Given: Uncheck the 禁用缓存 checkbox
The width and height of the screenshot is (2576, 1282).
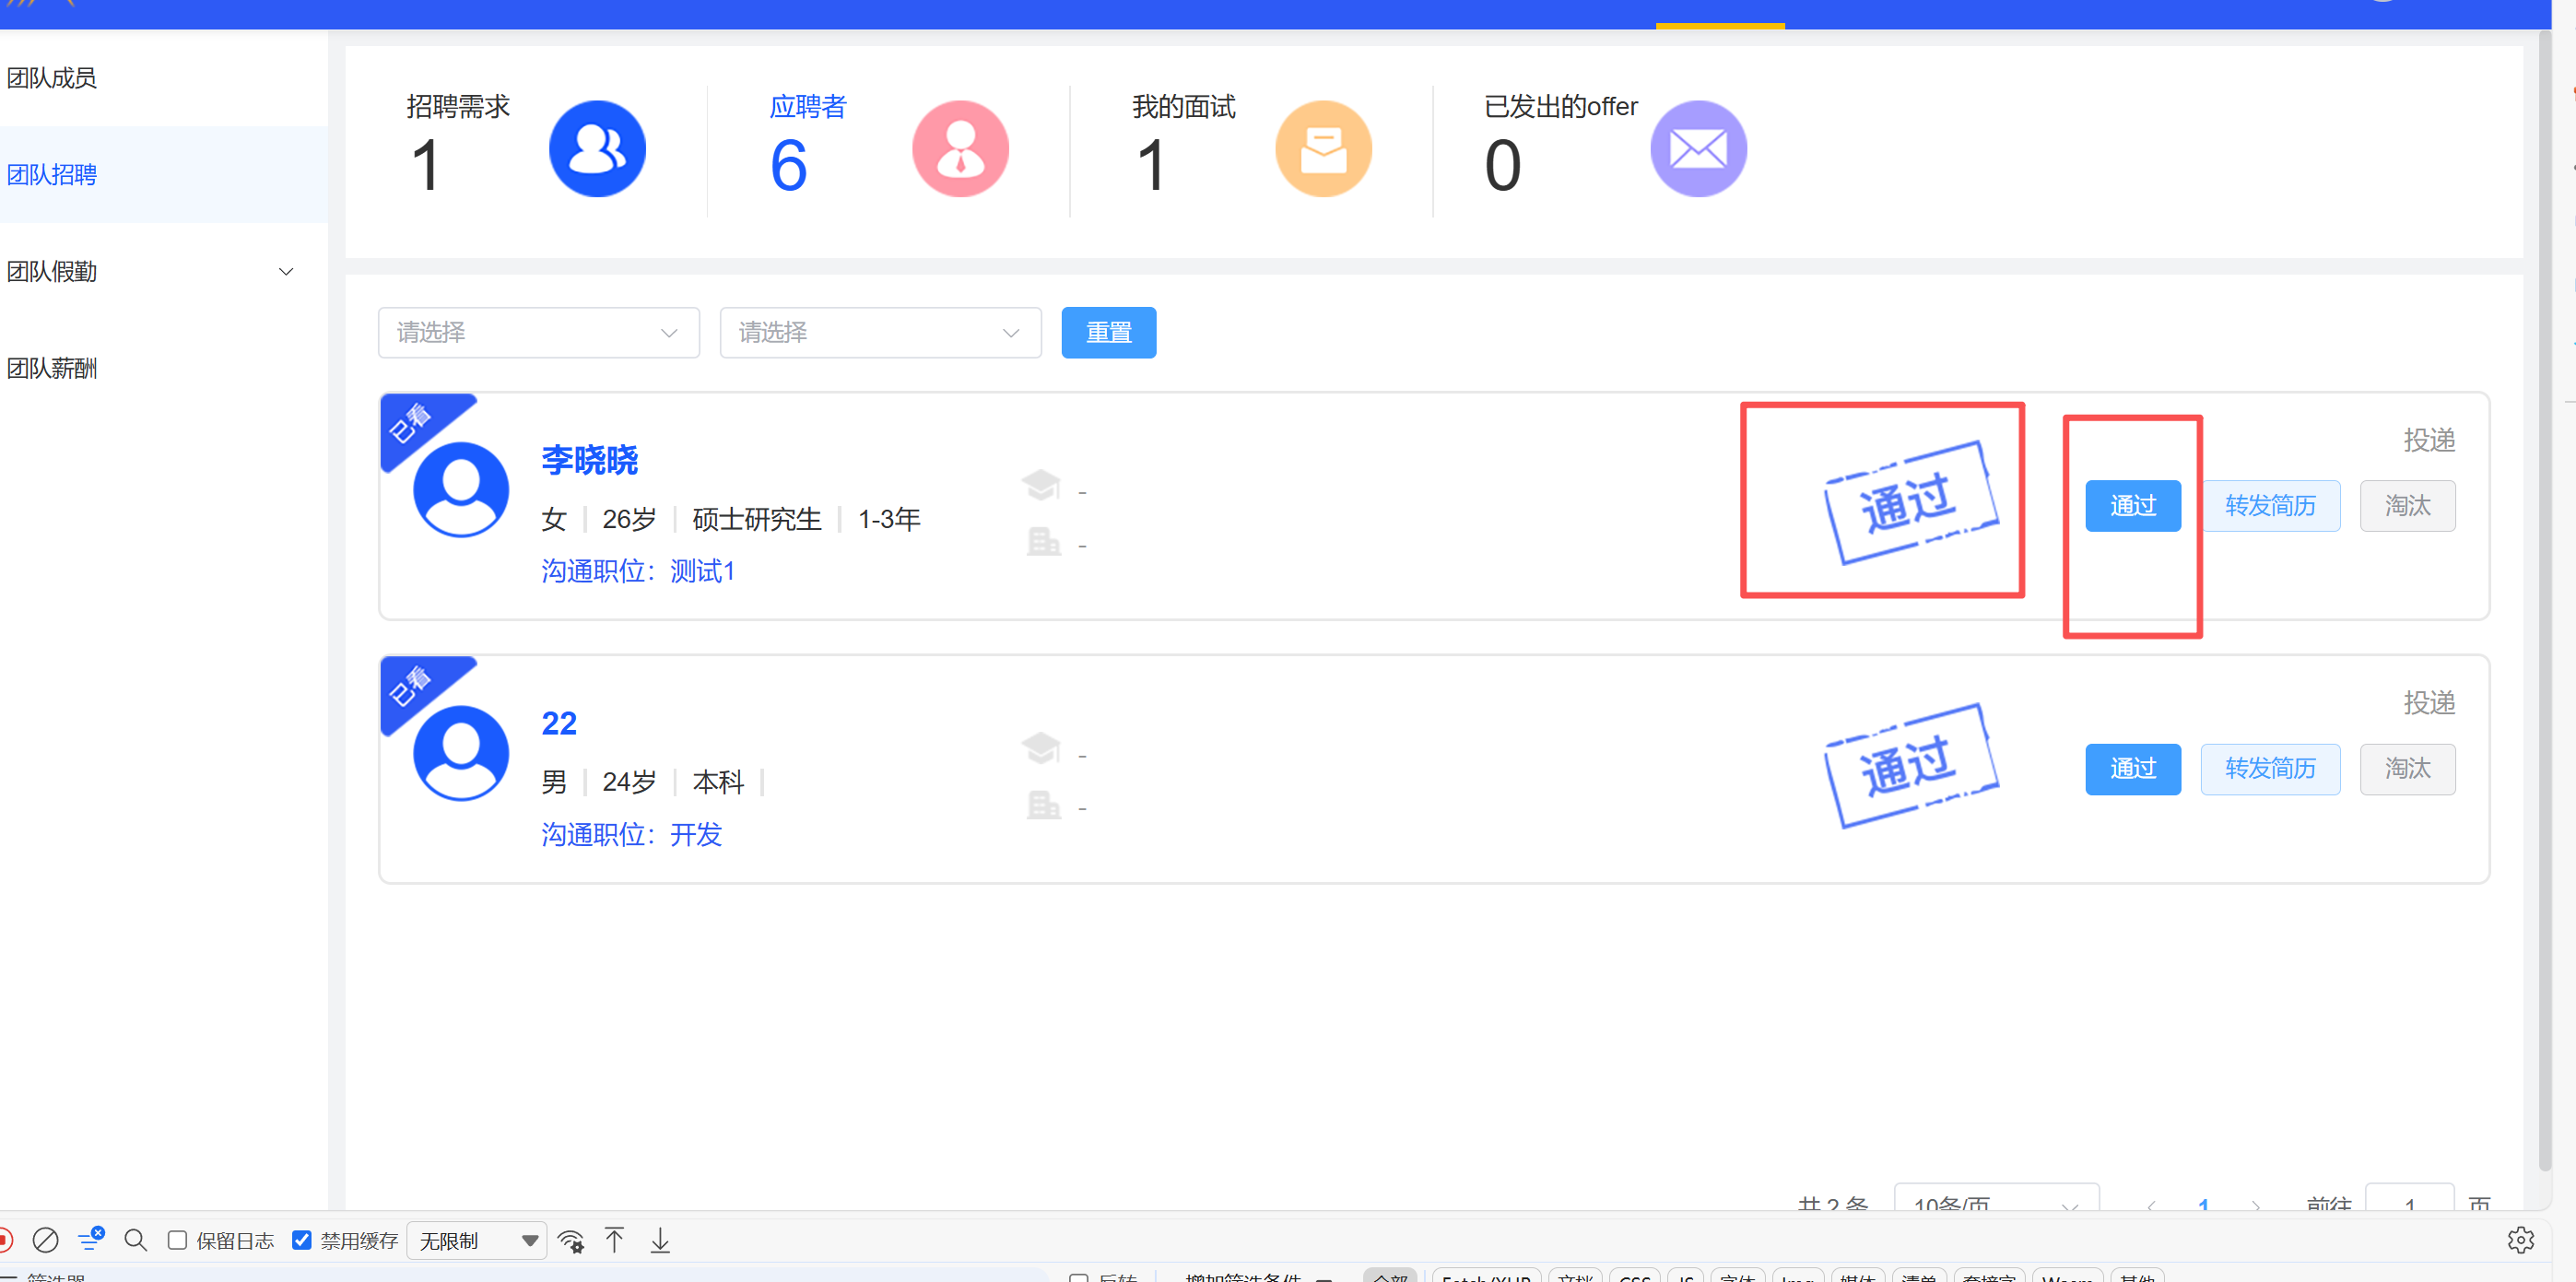Looking at the screenshot, I should click(302, 1241).
